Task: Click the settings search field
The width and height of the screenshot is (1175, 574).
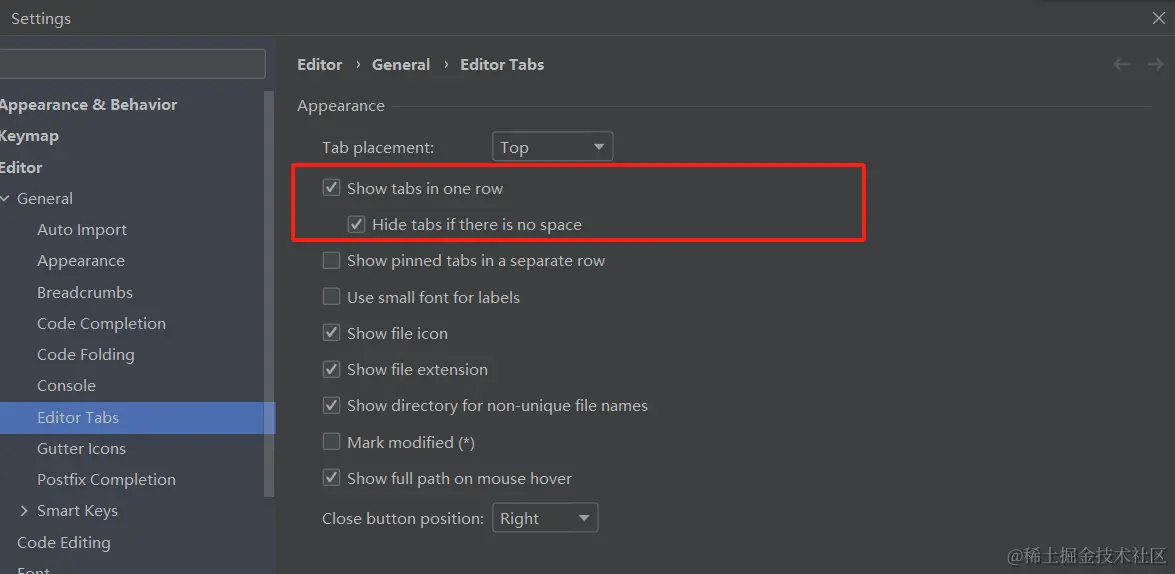Action: pos(132,64)
